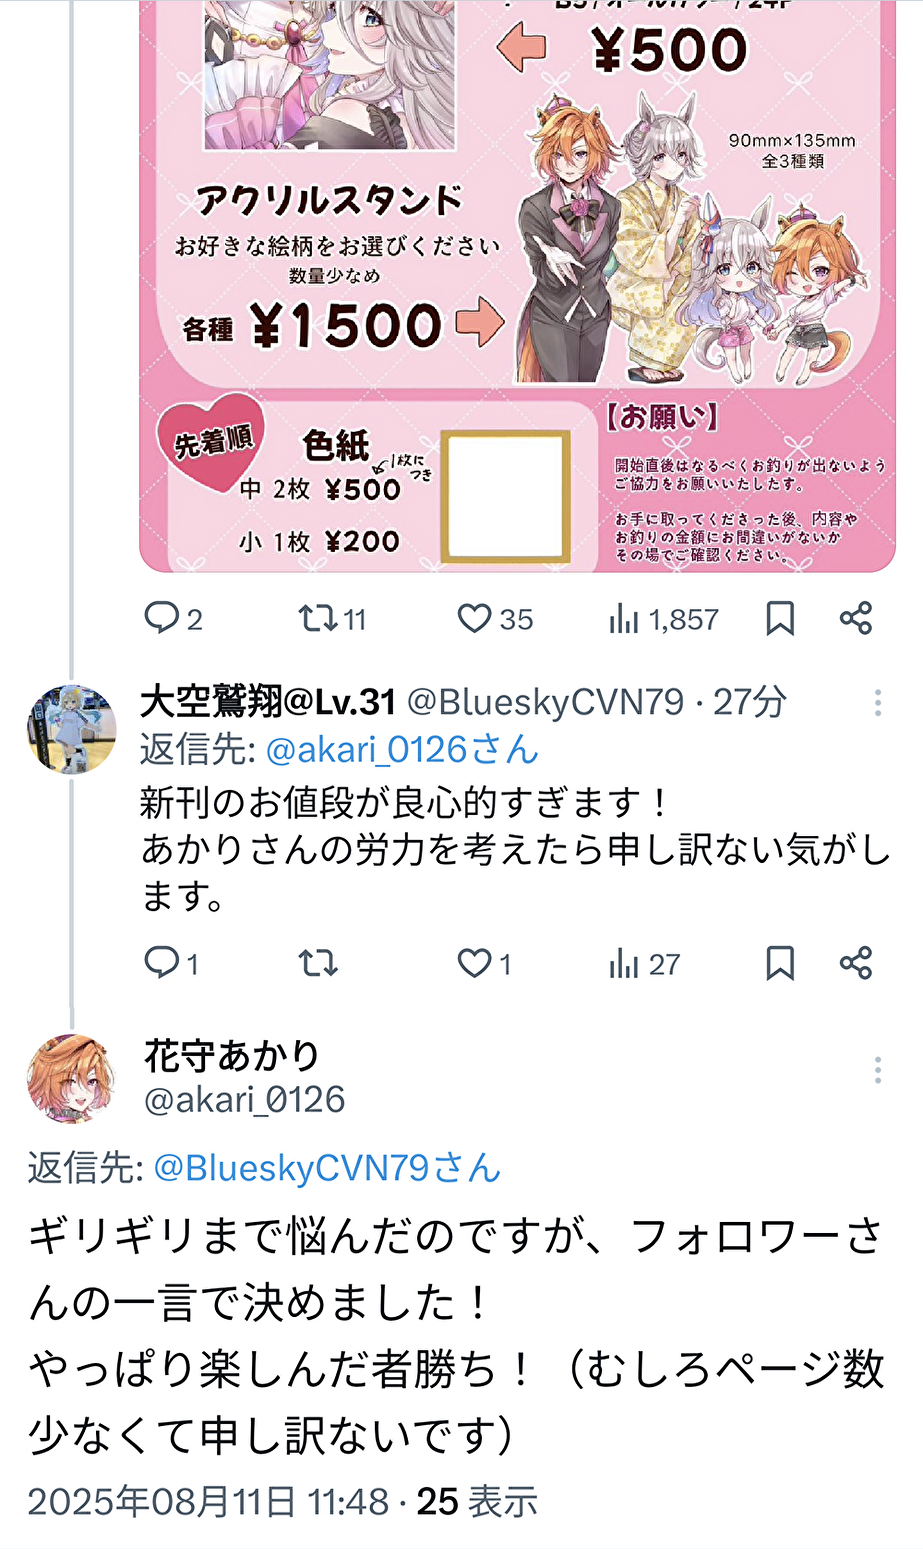Like the post with 35 likes
The image size is (923, 1549).
coord(495,619)
